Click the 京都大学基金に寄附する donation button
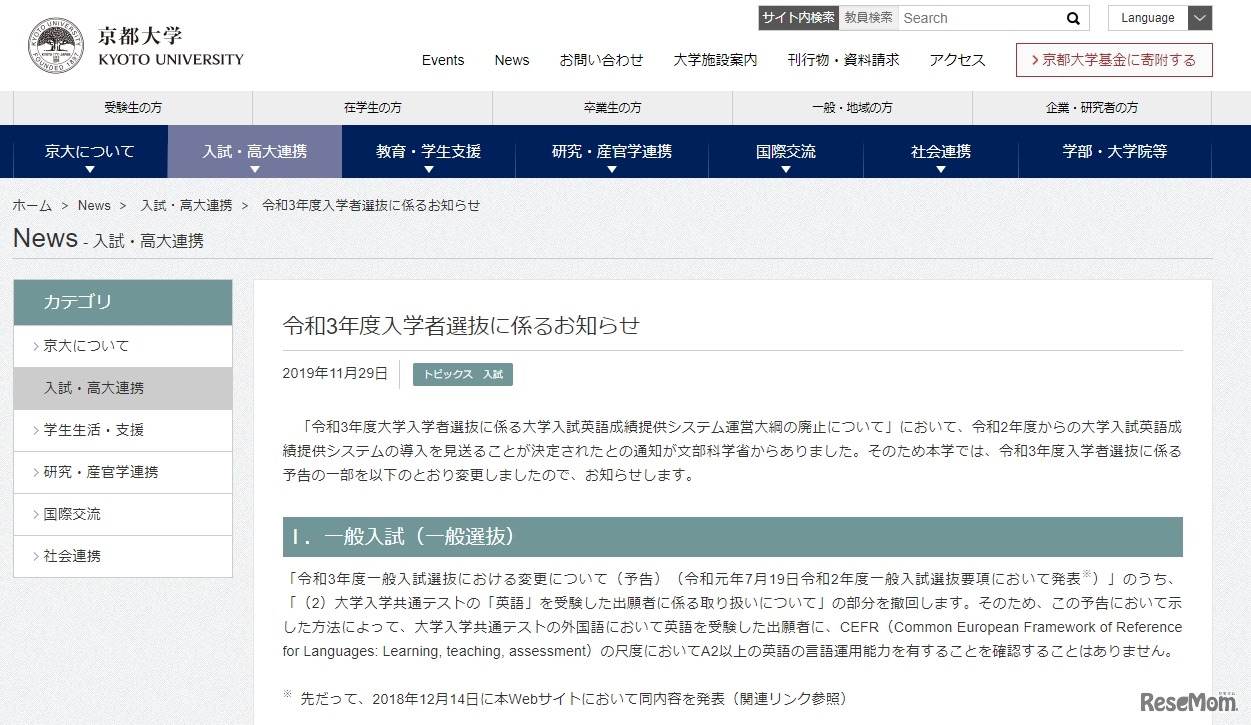 click(x=1113, y=60)
